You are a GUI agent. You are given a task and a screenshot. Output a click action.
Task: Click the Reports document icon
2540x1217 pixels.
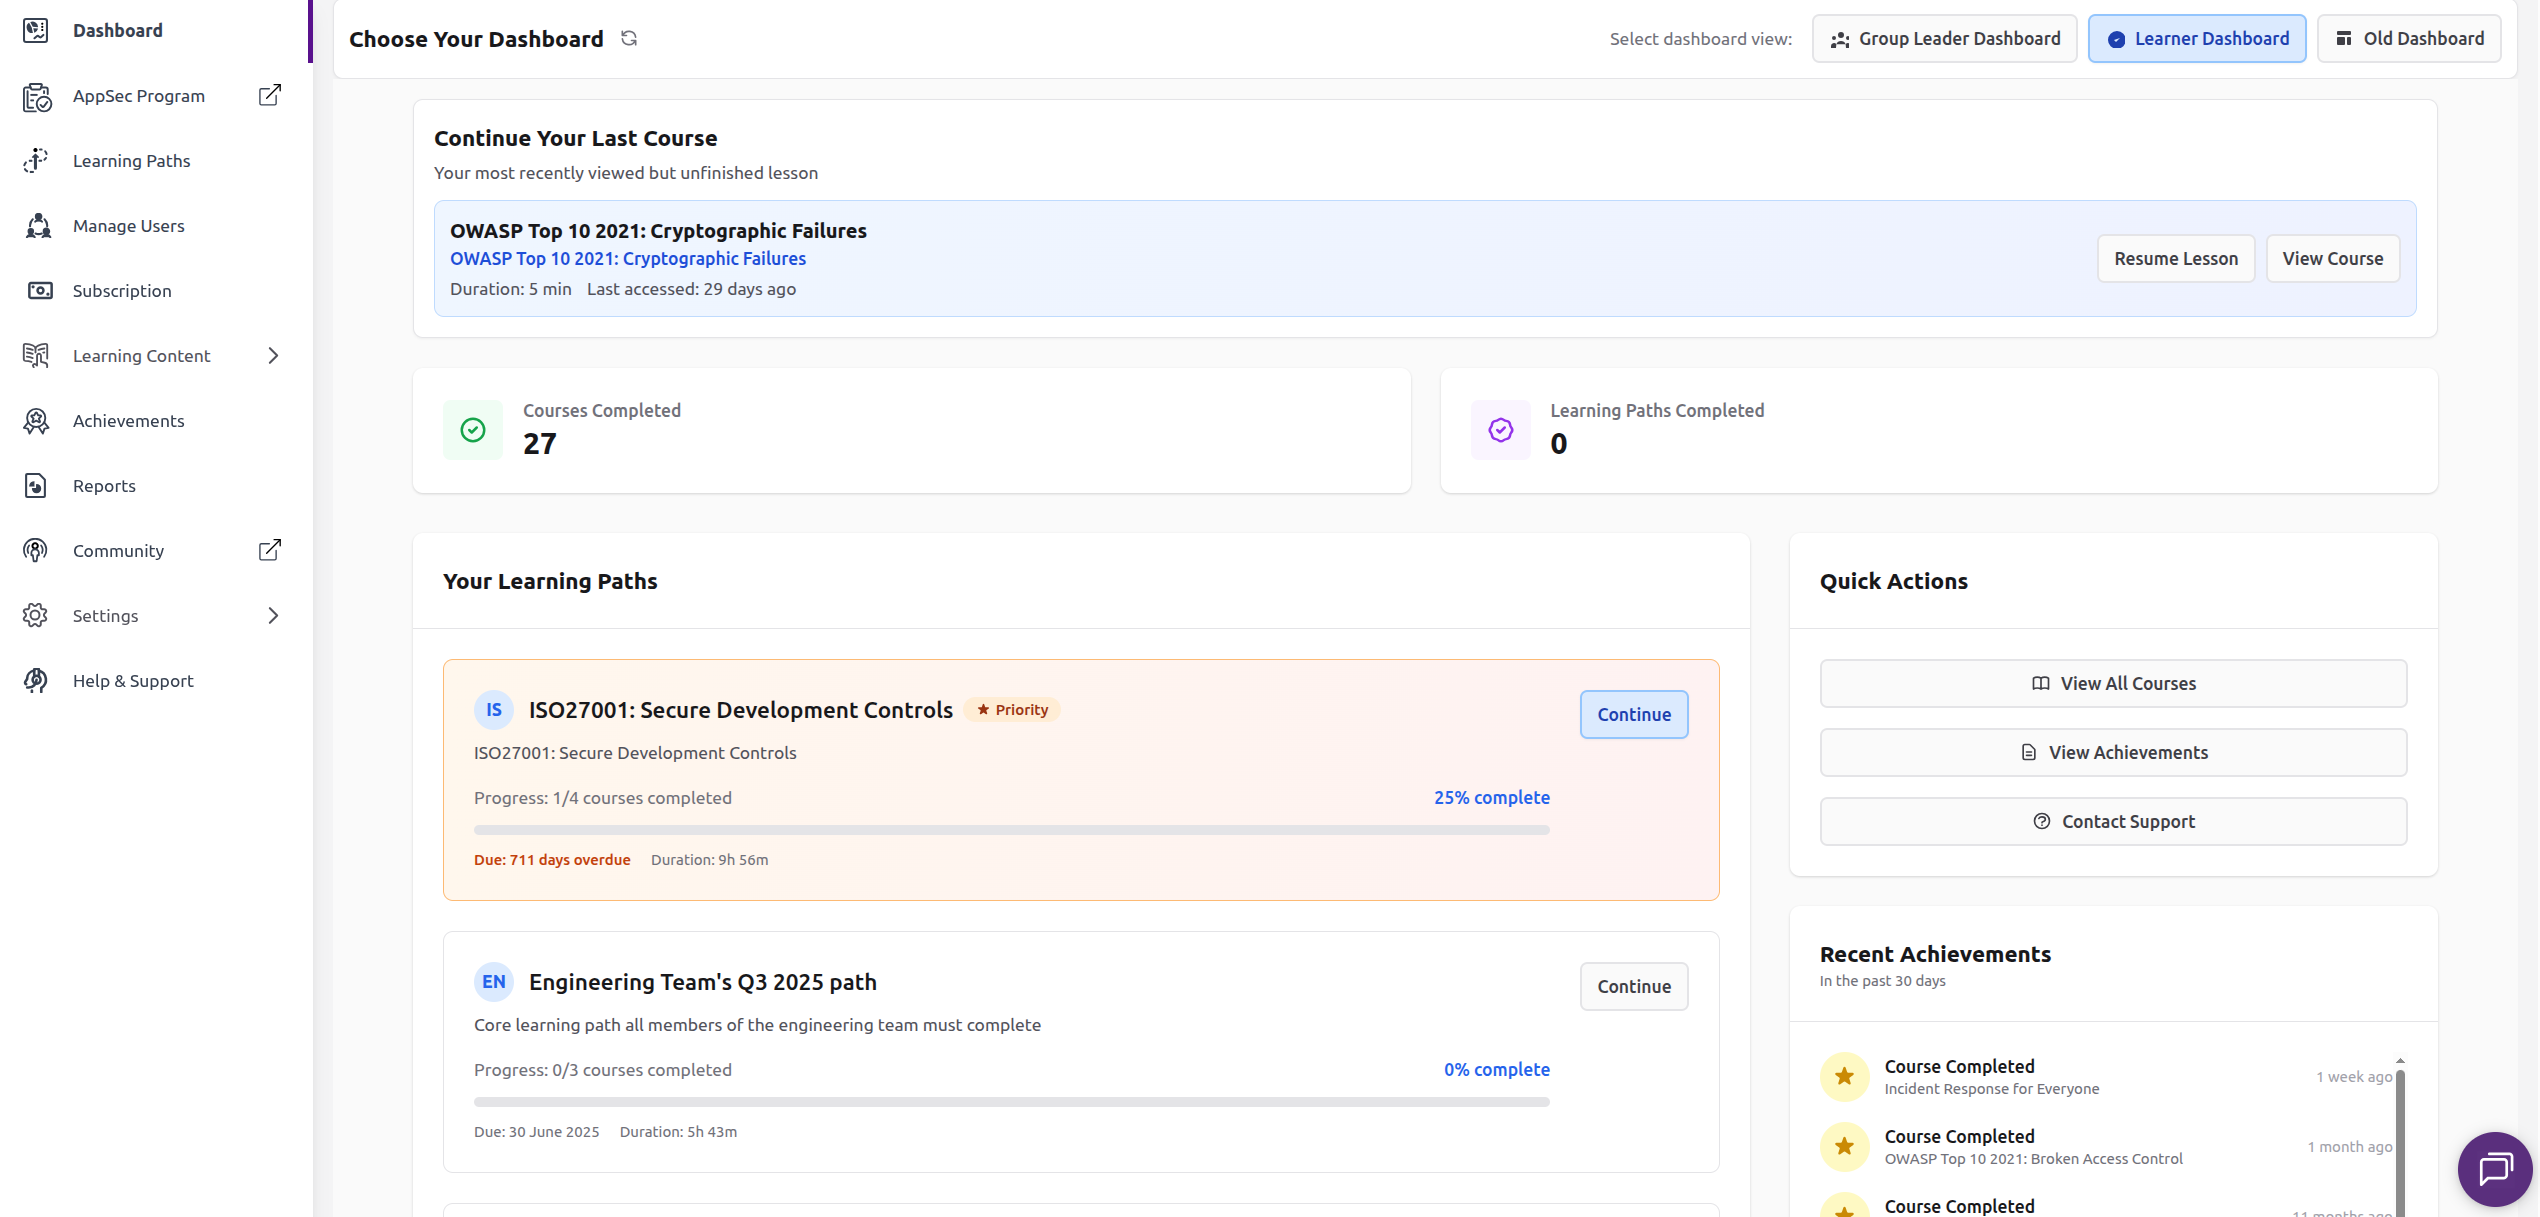pyautogui.click(x=35, y=485)
